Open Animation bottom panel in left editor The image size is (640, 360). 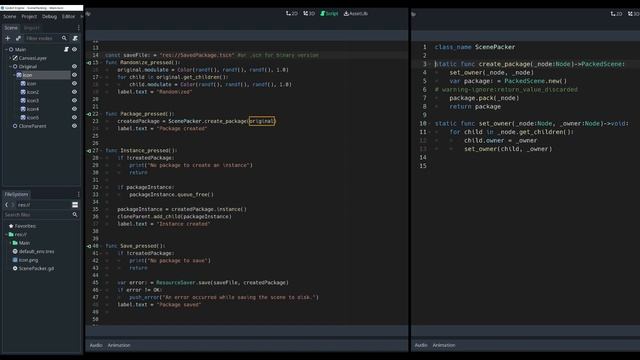[119, 345]
